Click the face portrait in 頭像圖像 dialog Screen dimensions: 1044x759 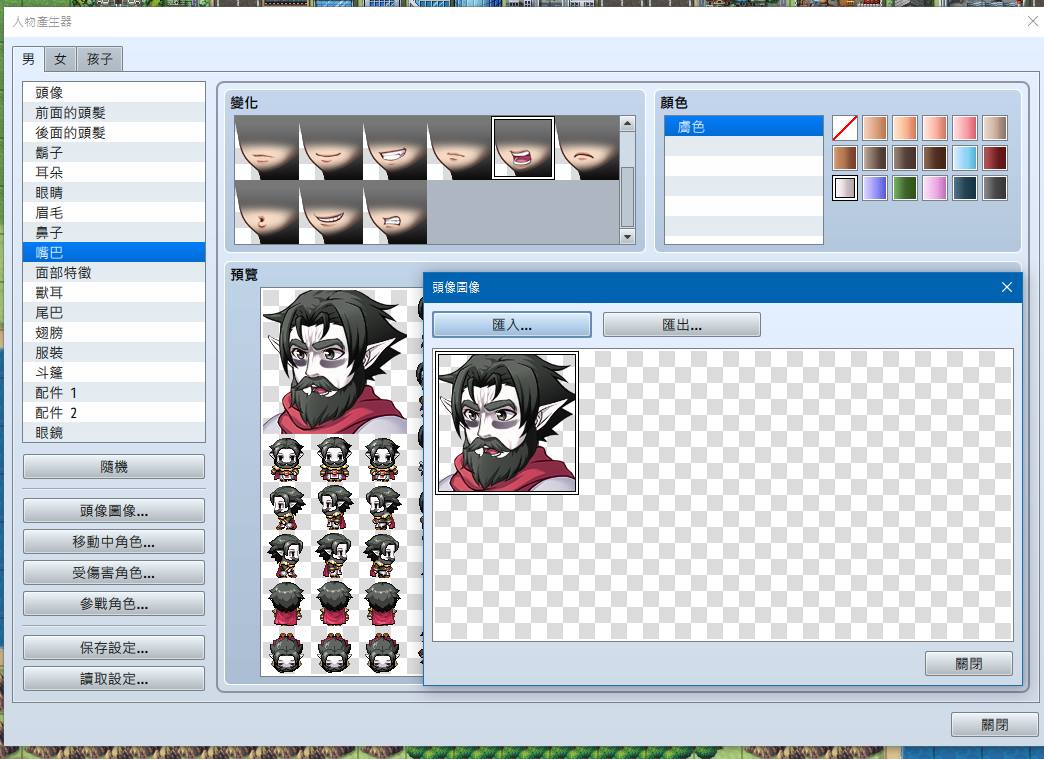click(507, 423)
